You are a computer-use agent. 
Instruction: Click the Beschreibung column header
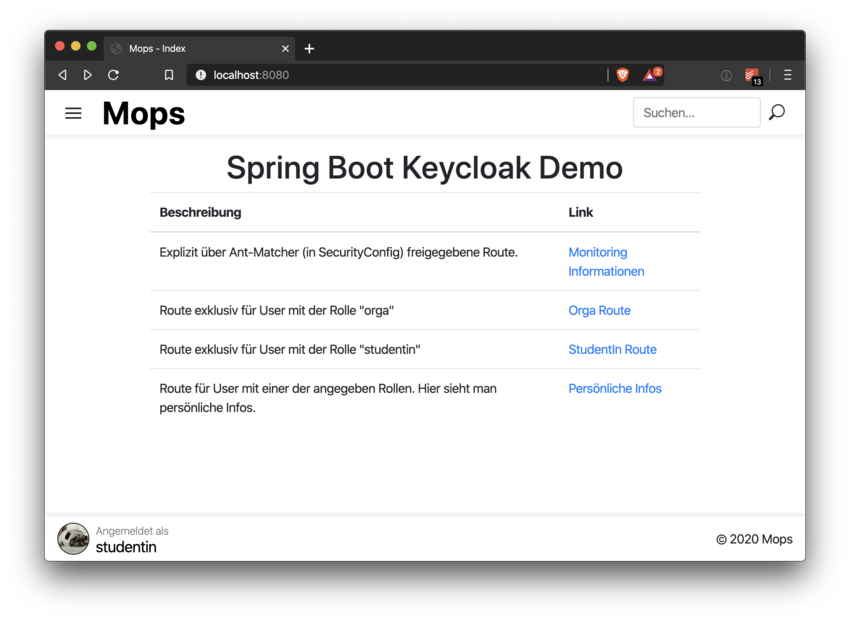click(200, 212)
